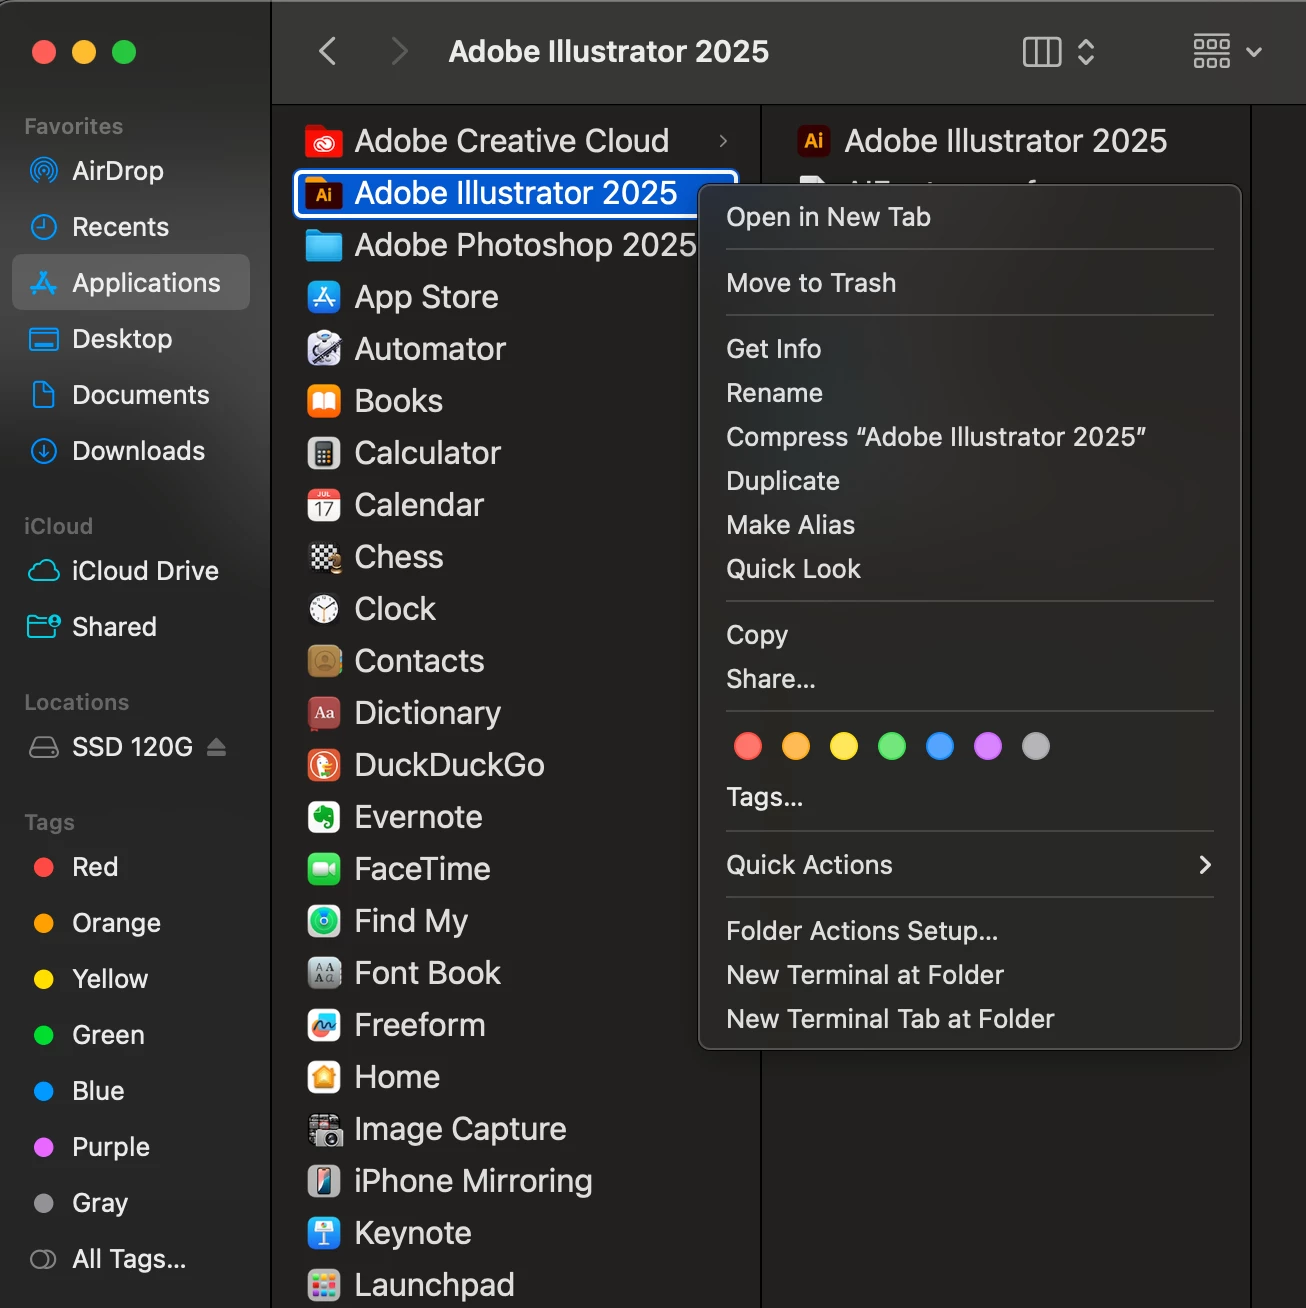The height and width of the screenshot is (1308, 1306).
Task: Select the DuckDuckGo app icon
Action: pos(323,765)
